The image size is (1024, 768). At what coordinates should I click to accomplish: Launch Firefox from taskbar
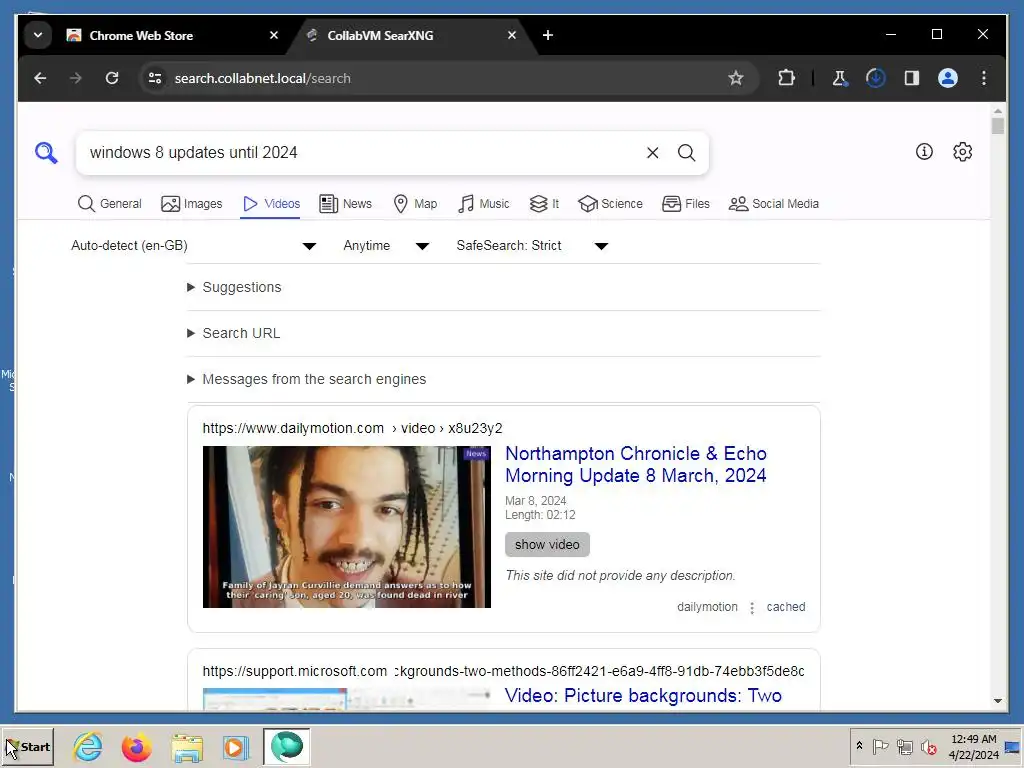(136, 747)
